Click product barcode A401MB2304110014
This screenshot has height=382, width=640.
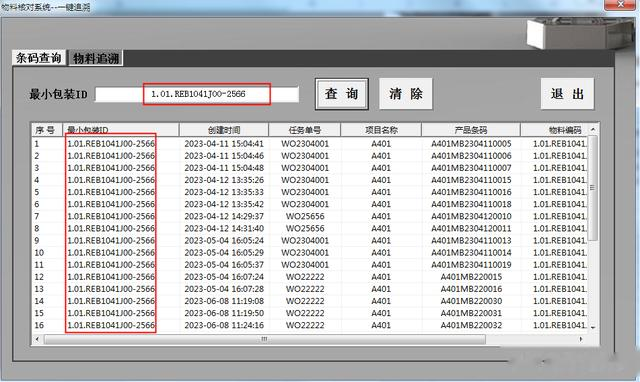[x=471, y=253]
